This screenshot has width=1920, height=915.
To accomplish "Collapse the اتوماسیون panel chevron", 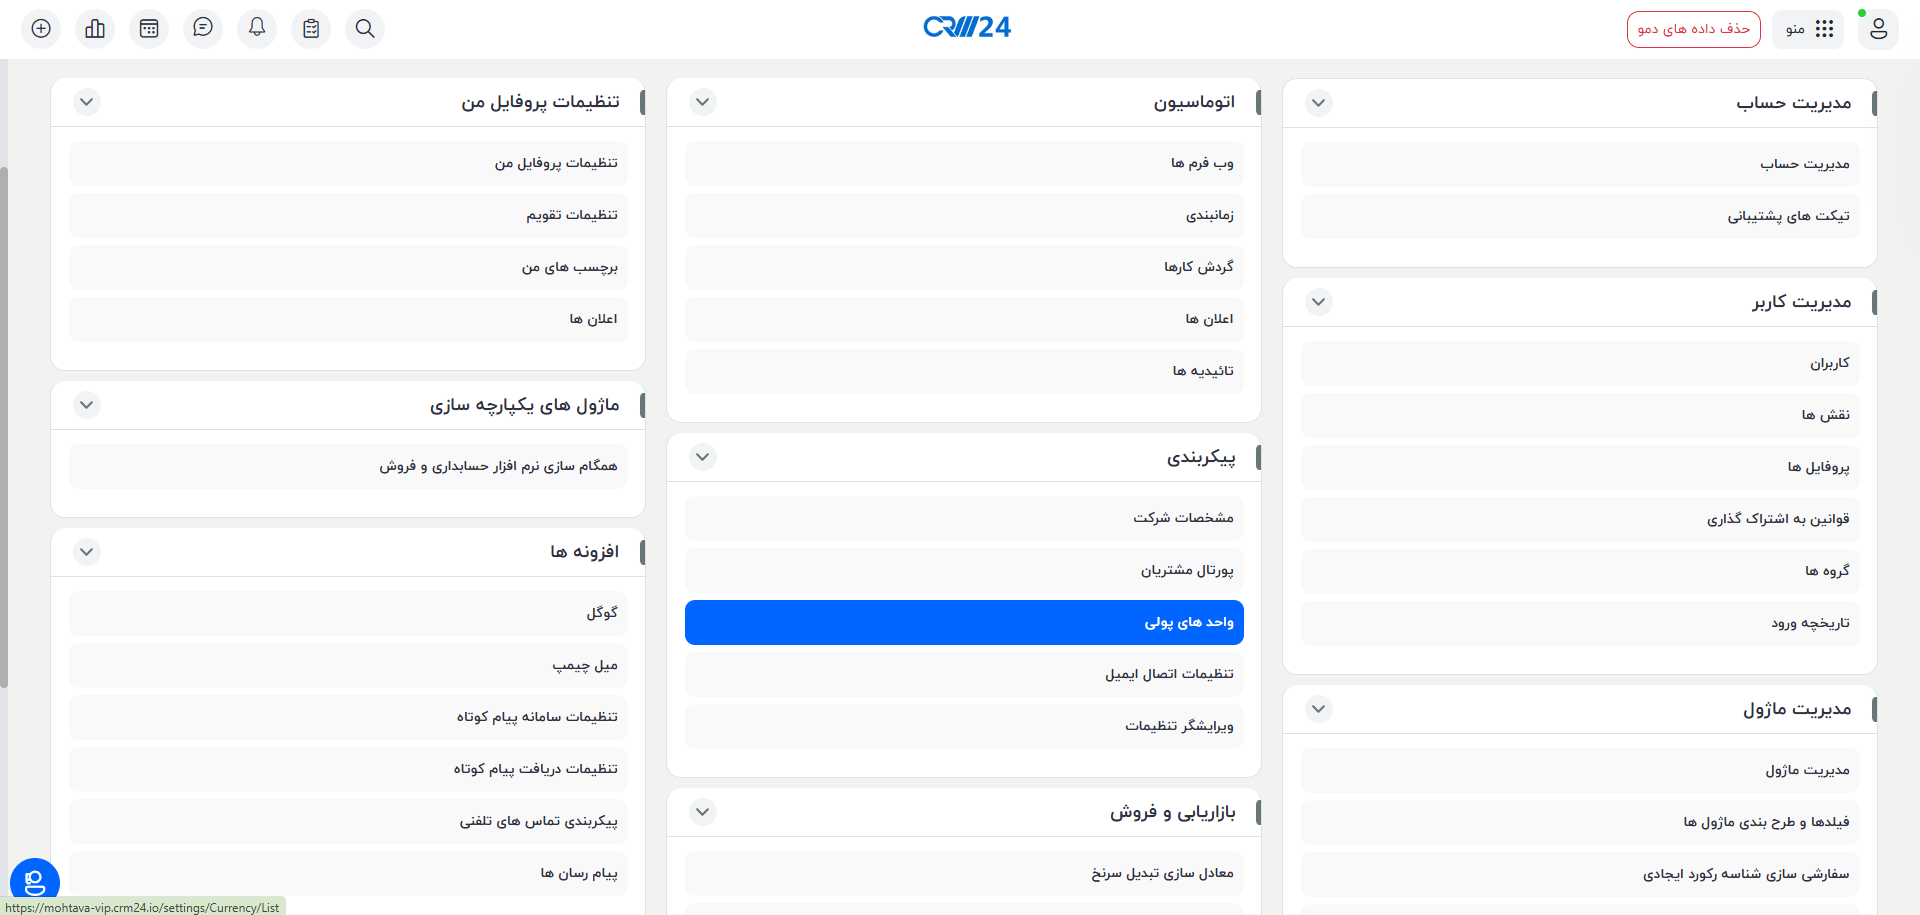I will tap(702, 102).
